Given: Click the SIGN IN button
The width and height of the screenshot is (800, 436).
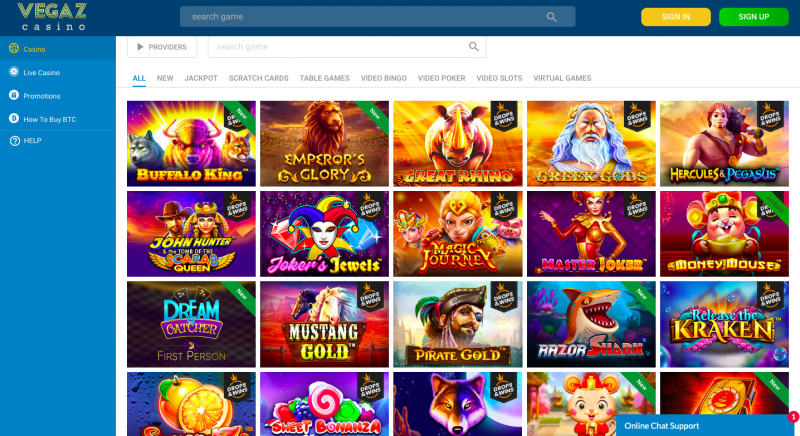Looking at the screenshot, I should 676,17.
